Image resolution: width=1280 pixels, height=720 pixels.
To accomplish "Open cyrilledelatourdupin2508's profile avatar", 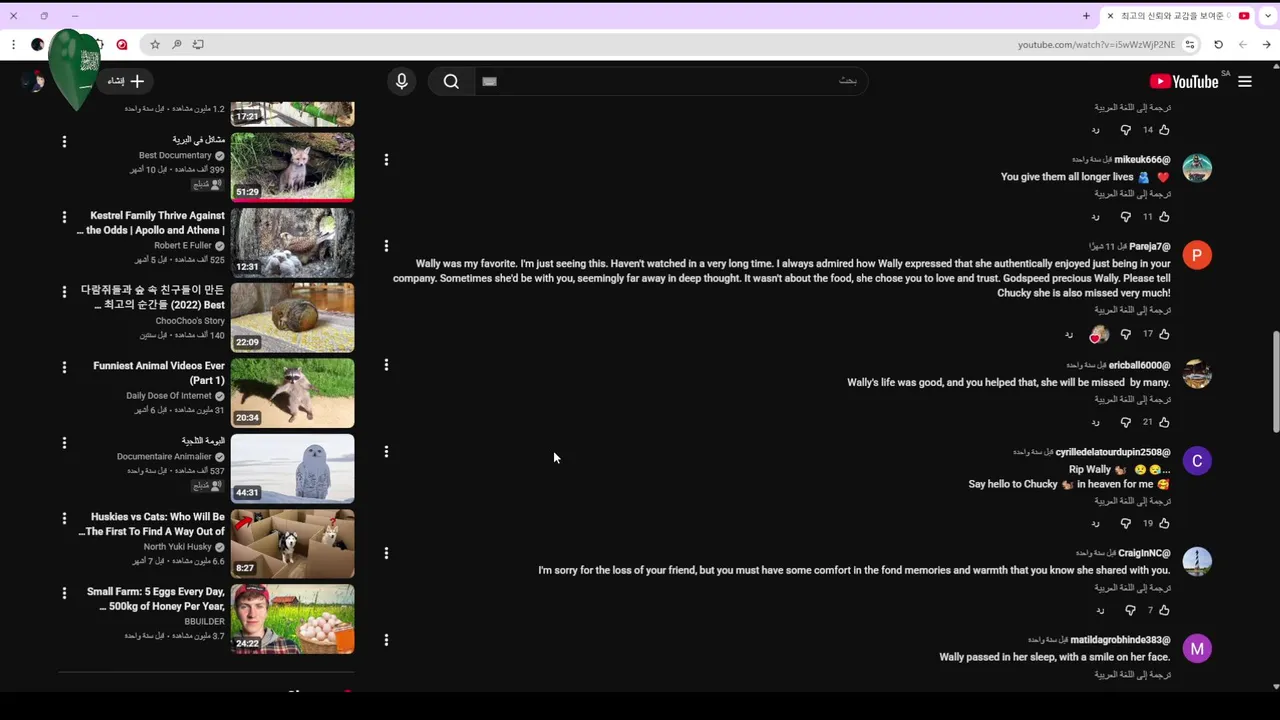I will point(1197,460).
